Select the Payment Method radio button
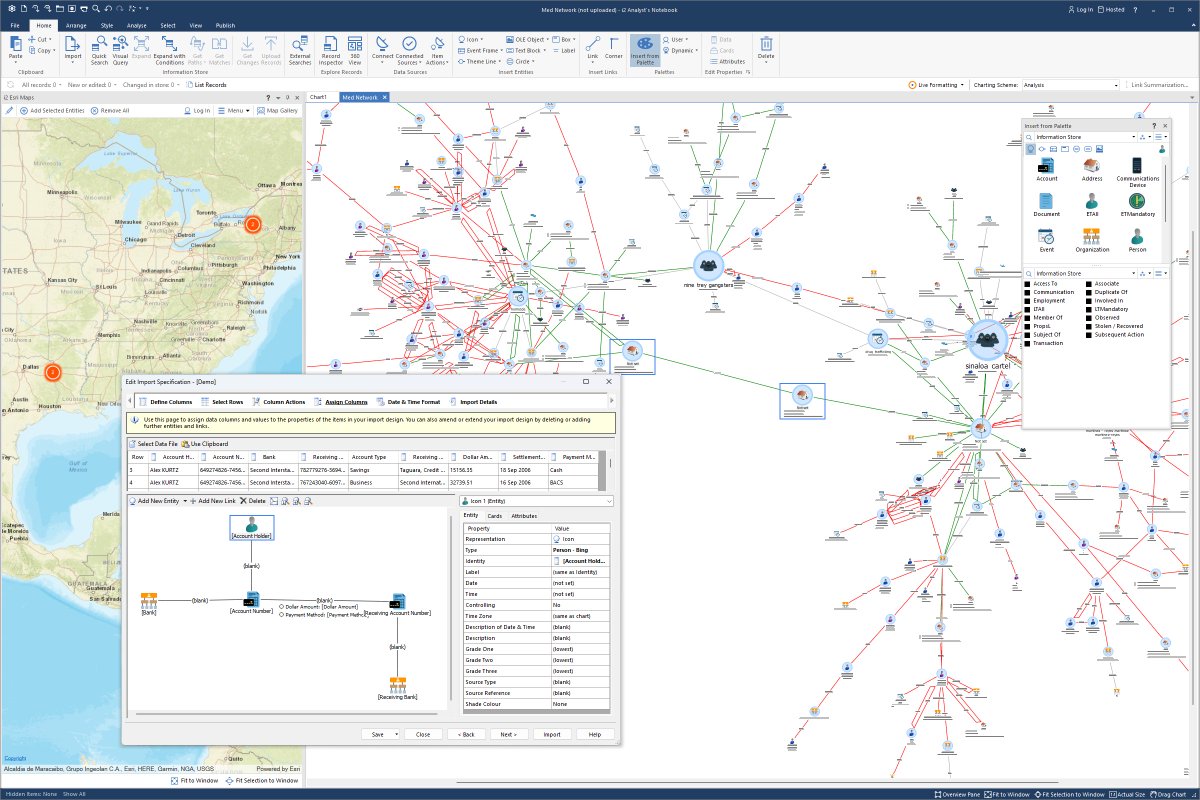This screenshot has height=800, width=1200. (x=282, y=615)
